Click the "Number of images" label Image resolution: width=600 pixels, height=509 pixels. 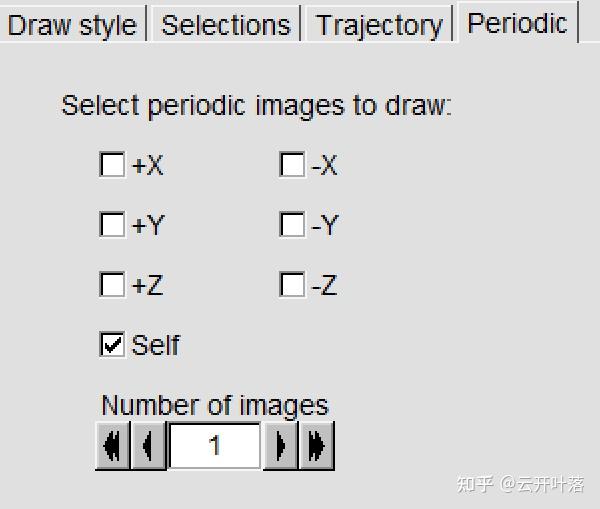214,405
